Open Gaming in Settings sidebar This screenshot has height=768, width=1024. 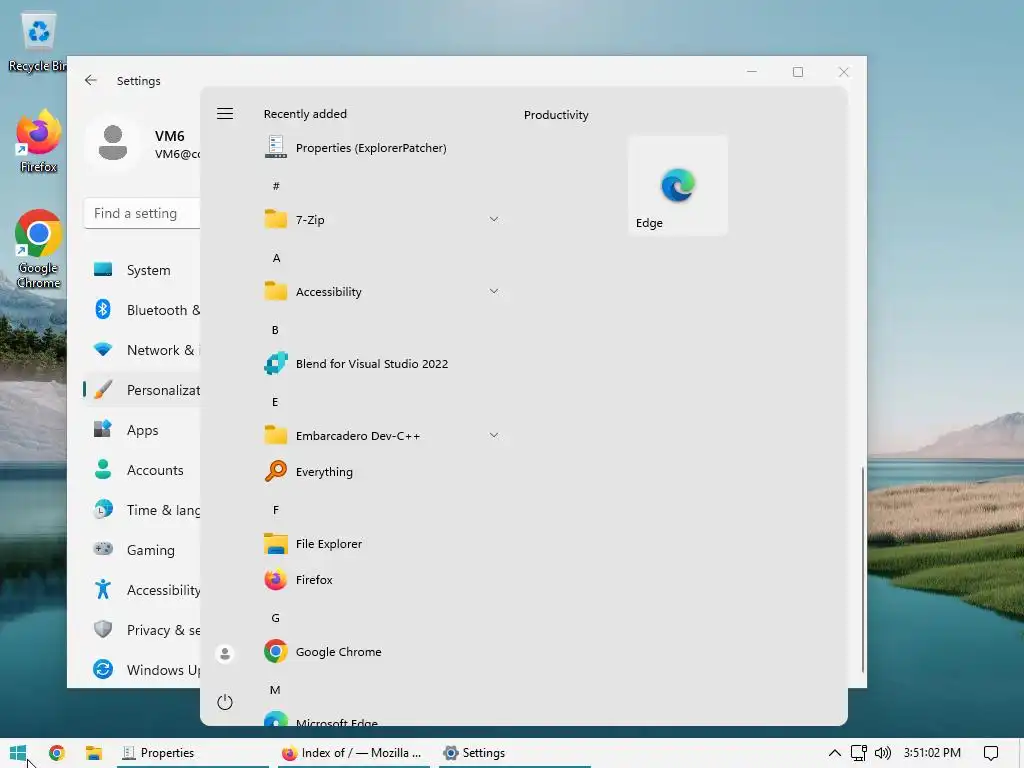coord(142,550)
